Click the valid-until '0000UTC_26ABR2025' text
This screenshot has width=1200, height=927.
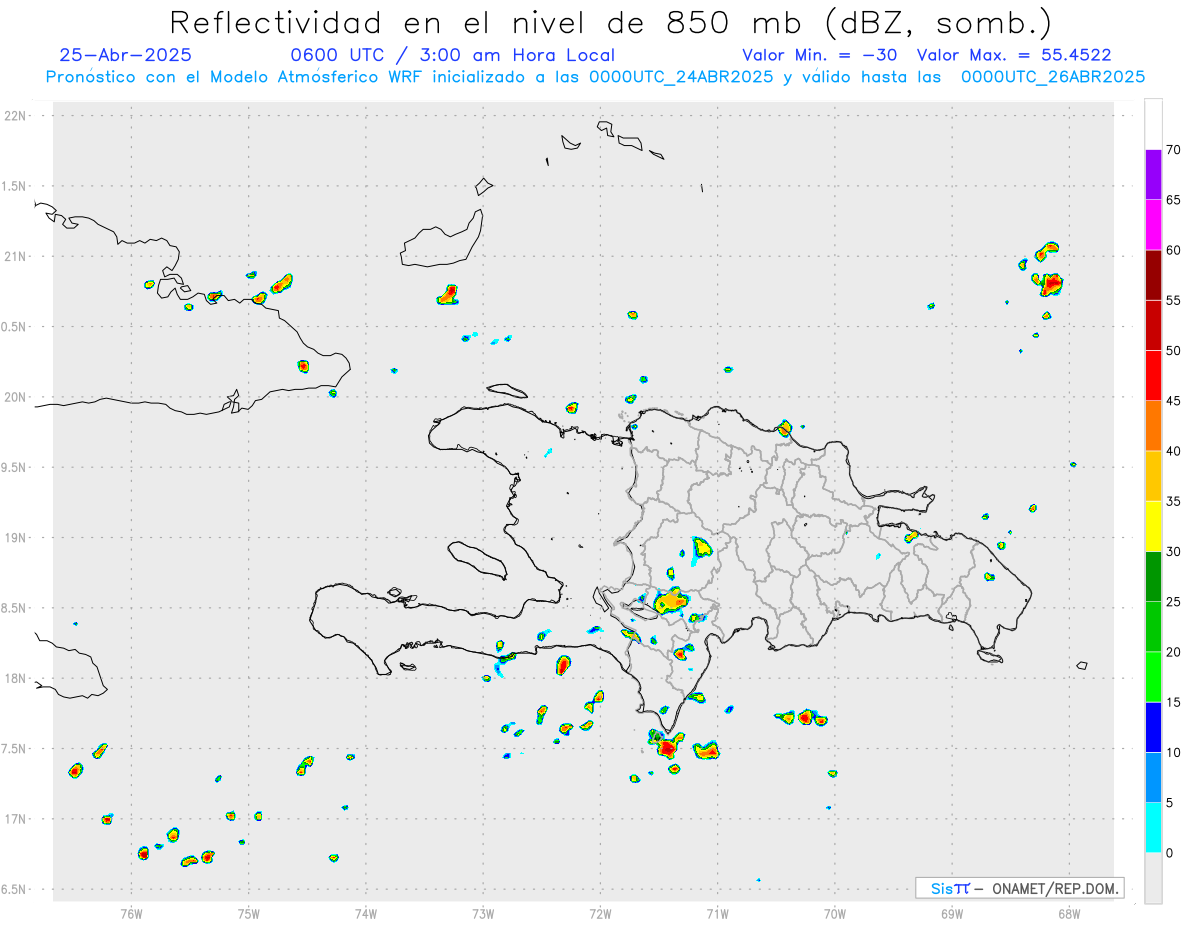[x=1053, y=76]
